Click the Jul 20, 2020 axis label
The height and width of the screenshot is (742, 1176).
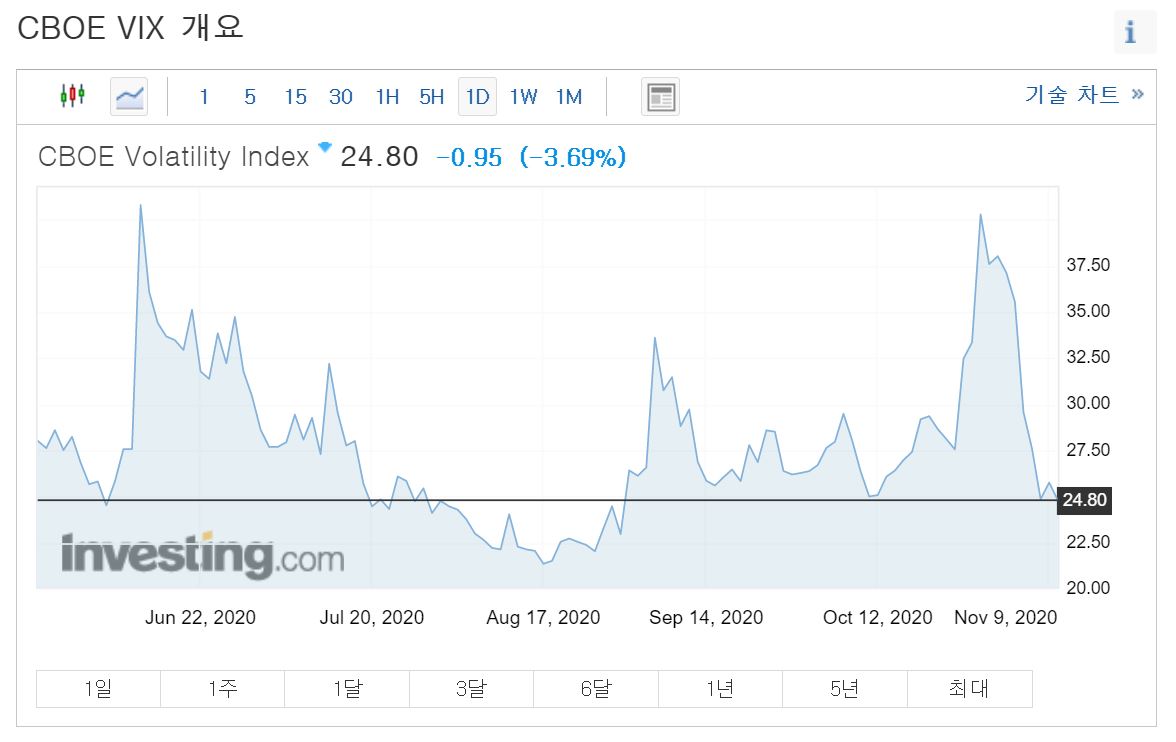[x=372, y=617]
